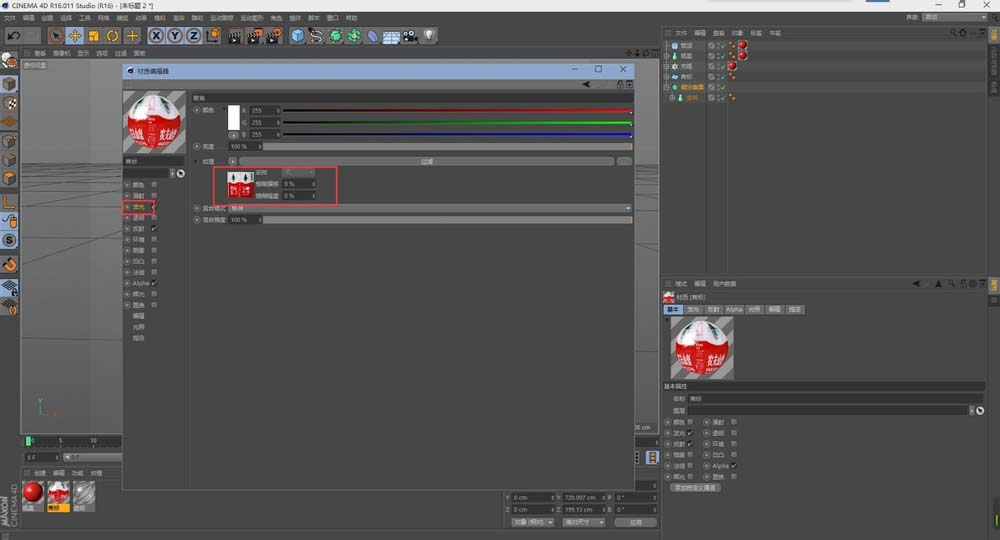Click the Render to Picture Viewer clapperboard icon

coord(253,36)
